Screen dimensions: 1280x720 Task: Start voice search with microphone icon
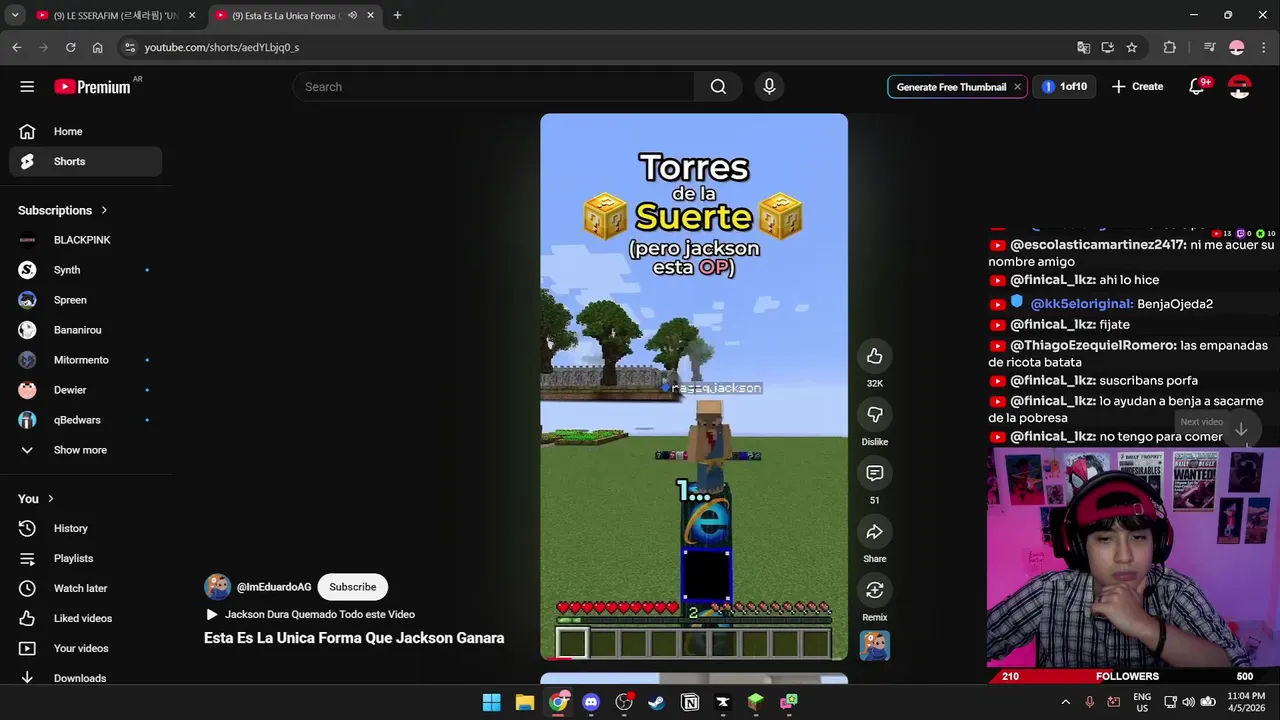769,87
